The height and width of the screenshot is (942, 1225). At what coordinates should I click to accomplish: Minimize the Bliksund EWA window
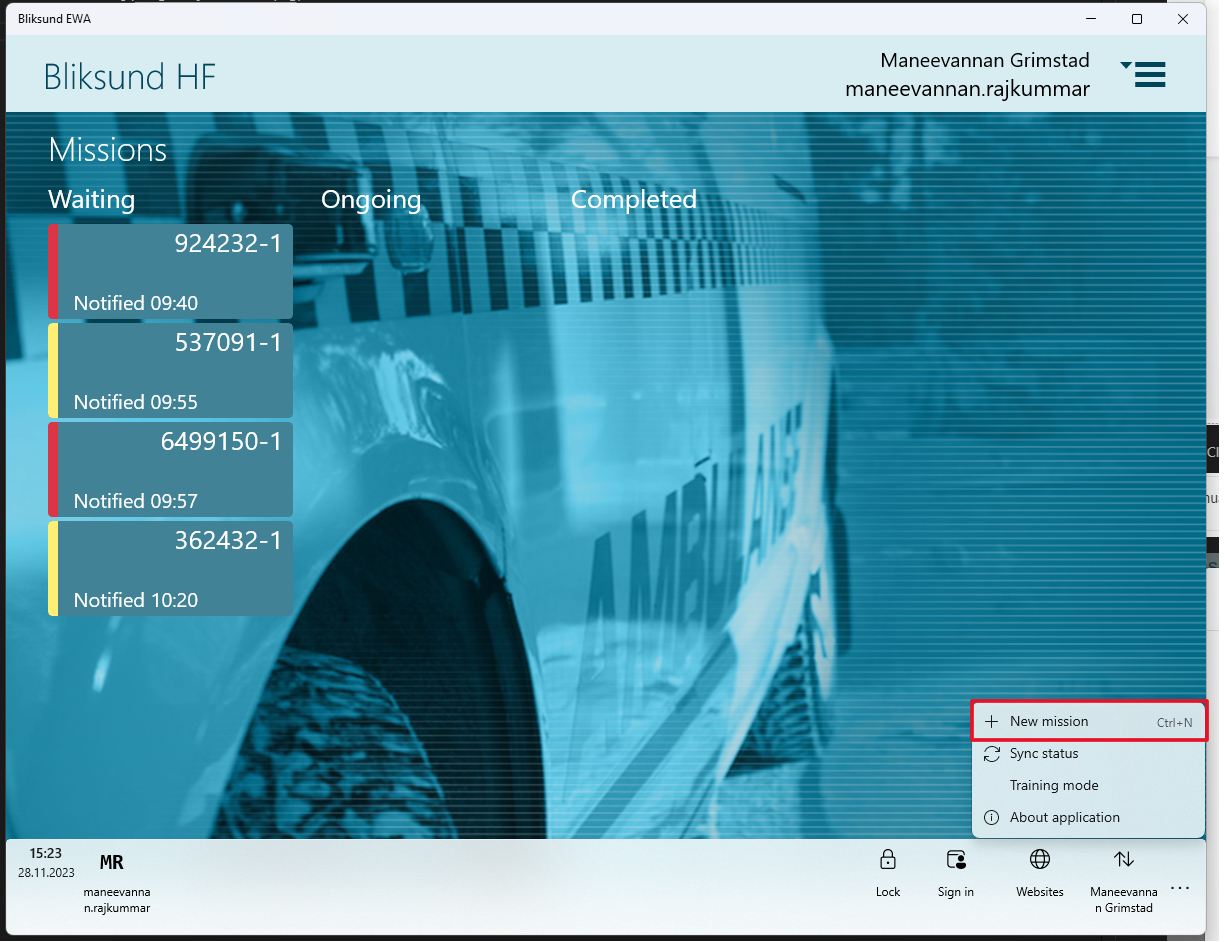pos(1091,19)
